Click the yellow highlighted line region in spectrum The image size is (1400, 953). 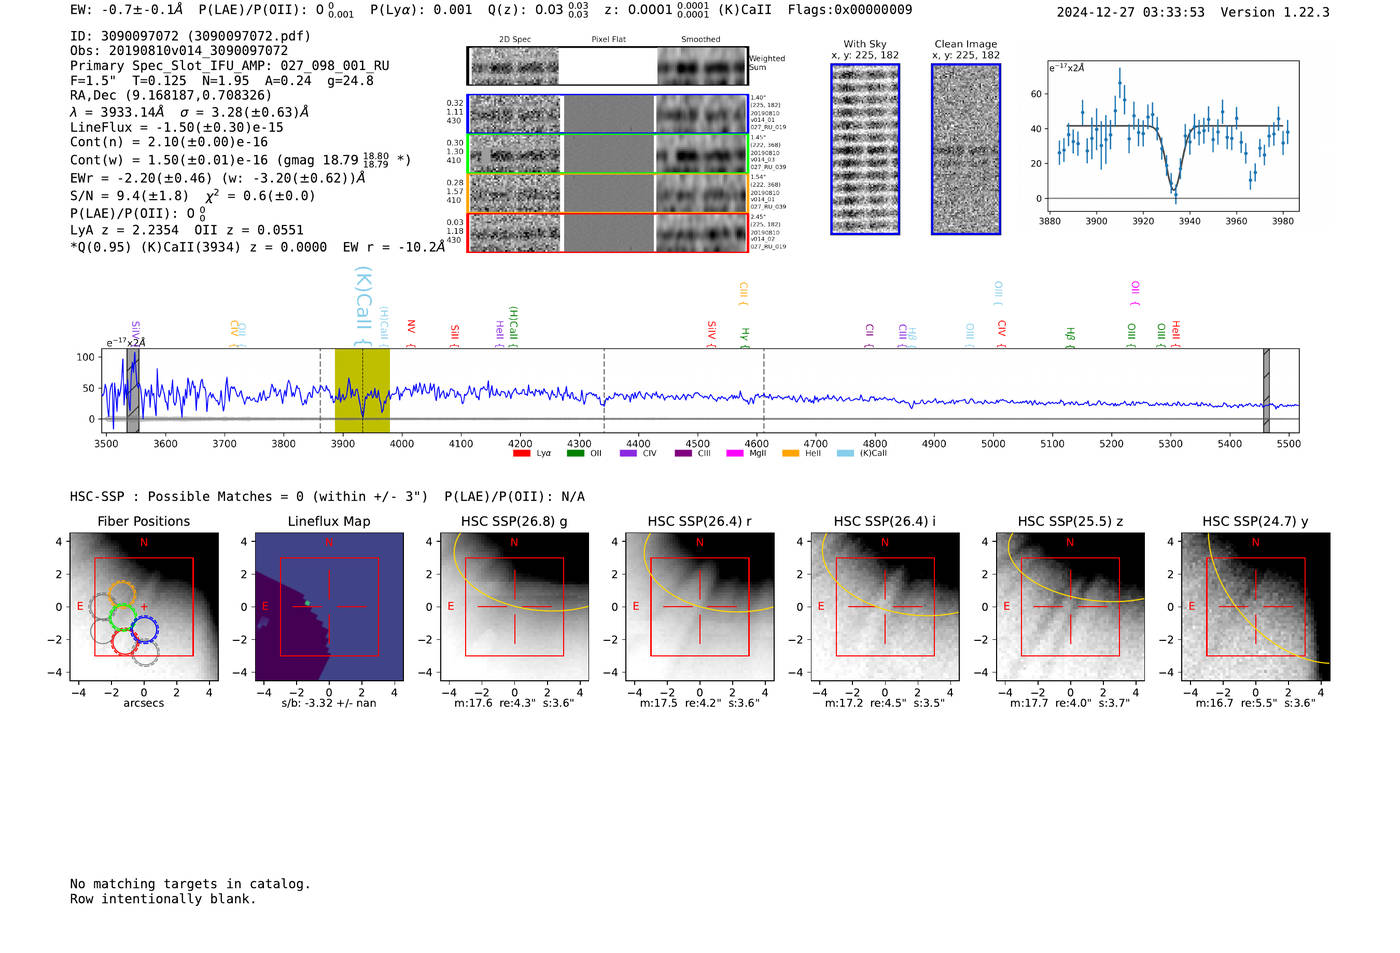(x=362, y=390)
